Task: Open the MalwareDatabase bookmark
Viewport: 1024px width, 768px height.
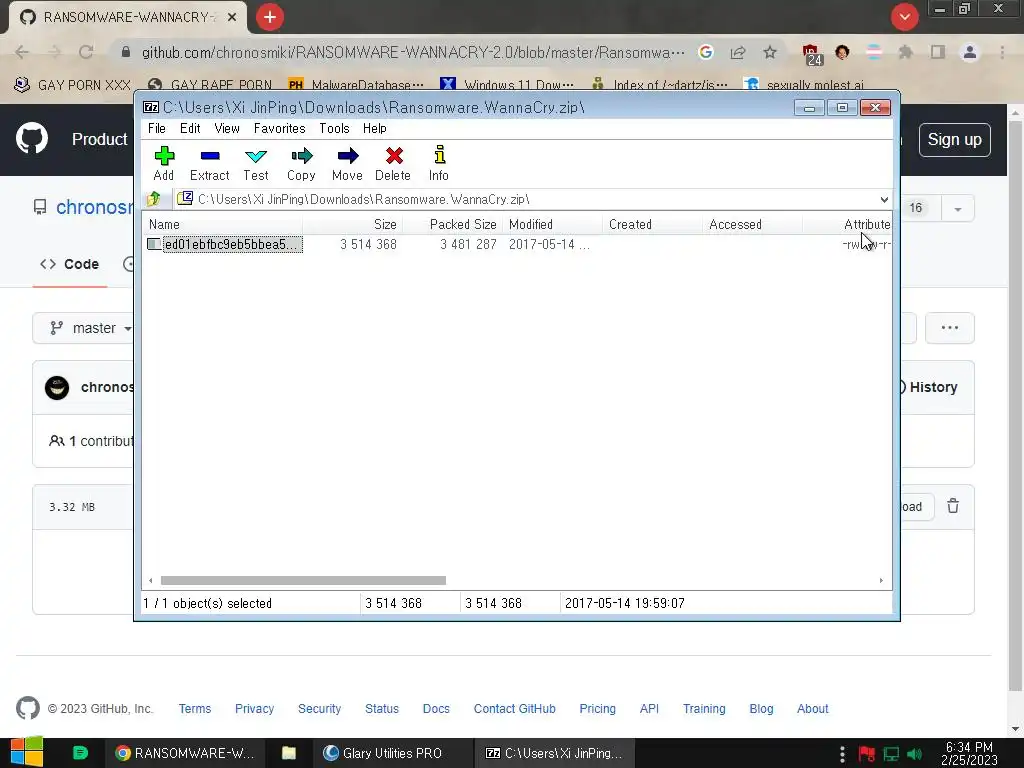Action: point(357,85)
